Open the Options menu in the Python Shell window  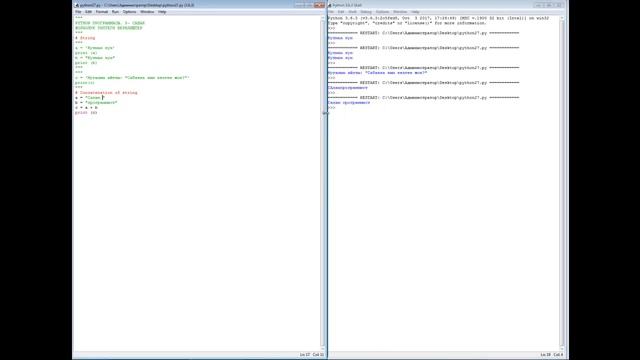click(382, 12)
